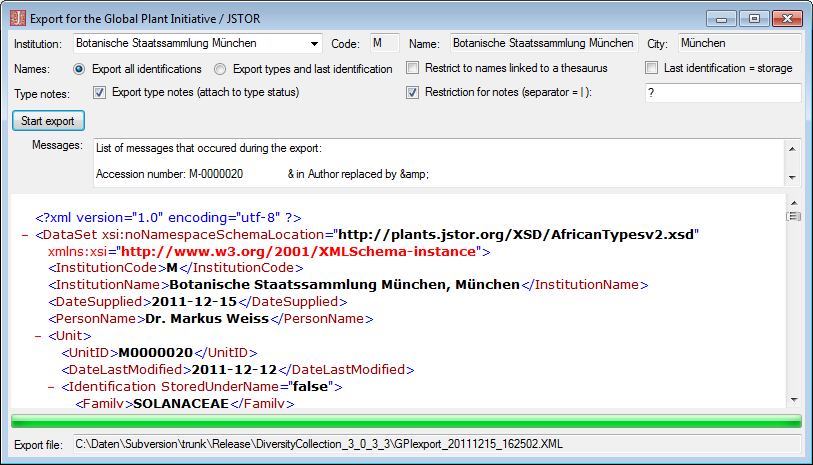Click the up arrow of the XML view scrollbar
Viewport: 813px width, 465px height.
(x=794, y=203)
